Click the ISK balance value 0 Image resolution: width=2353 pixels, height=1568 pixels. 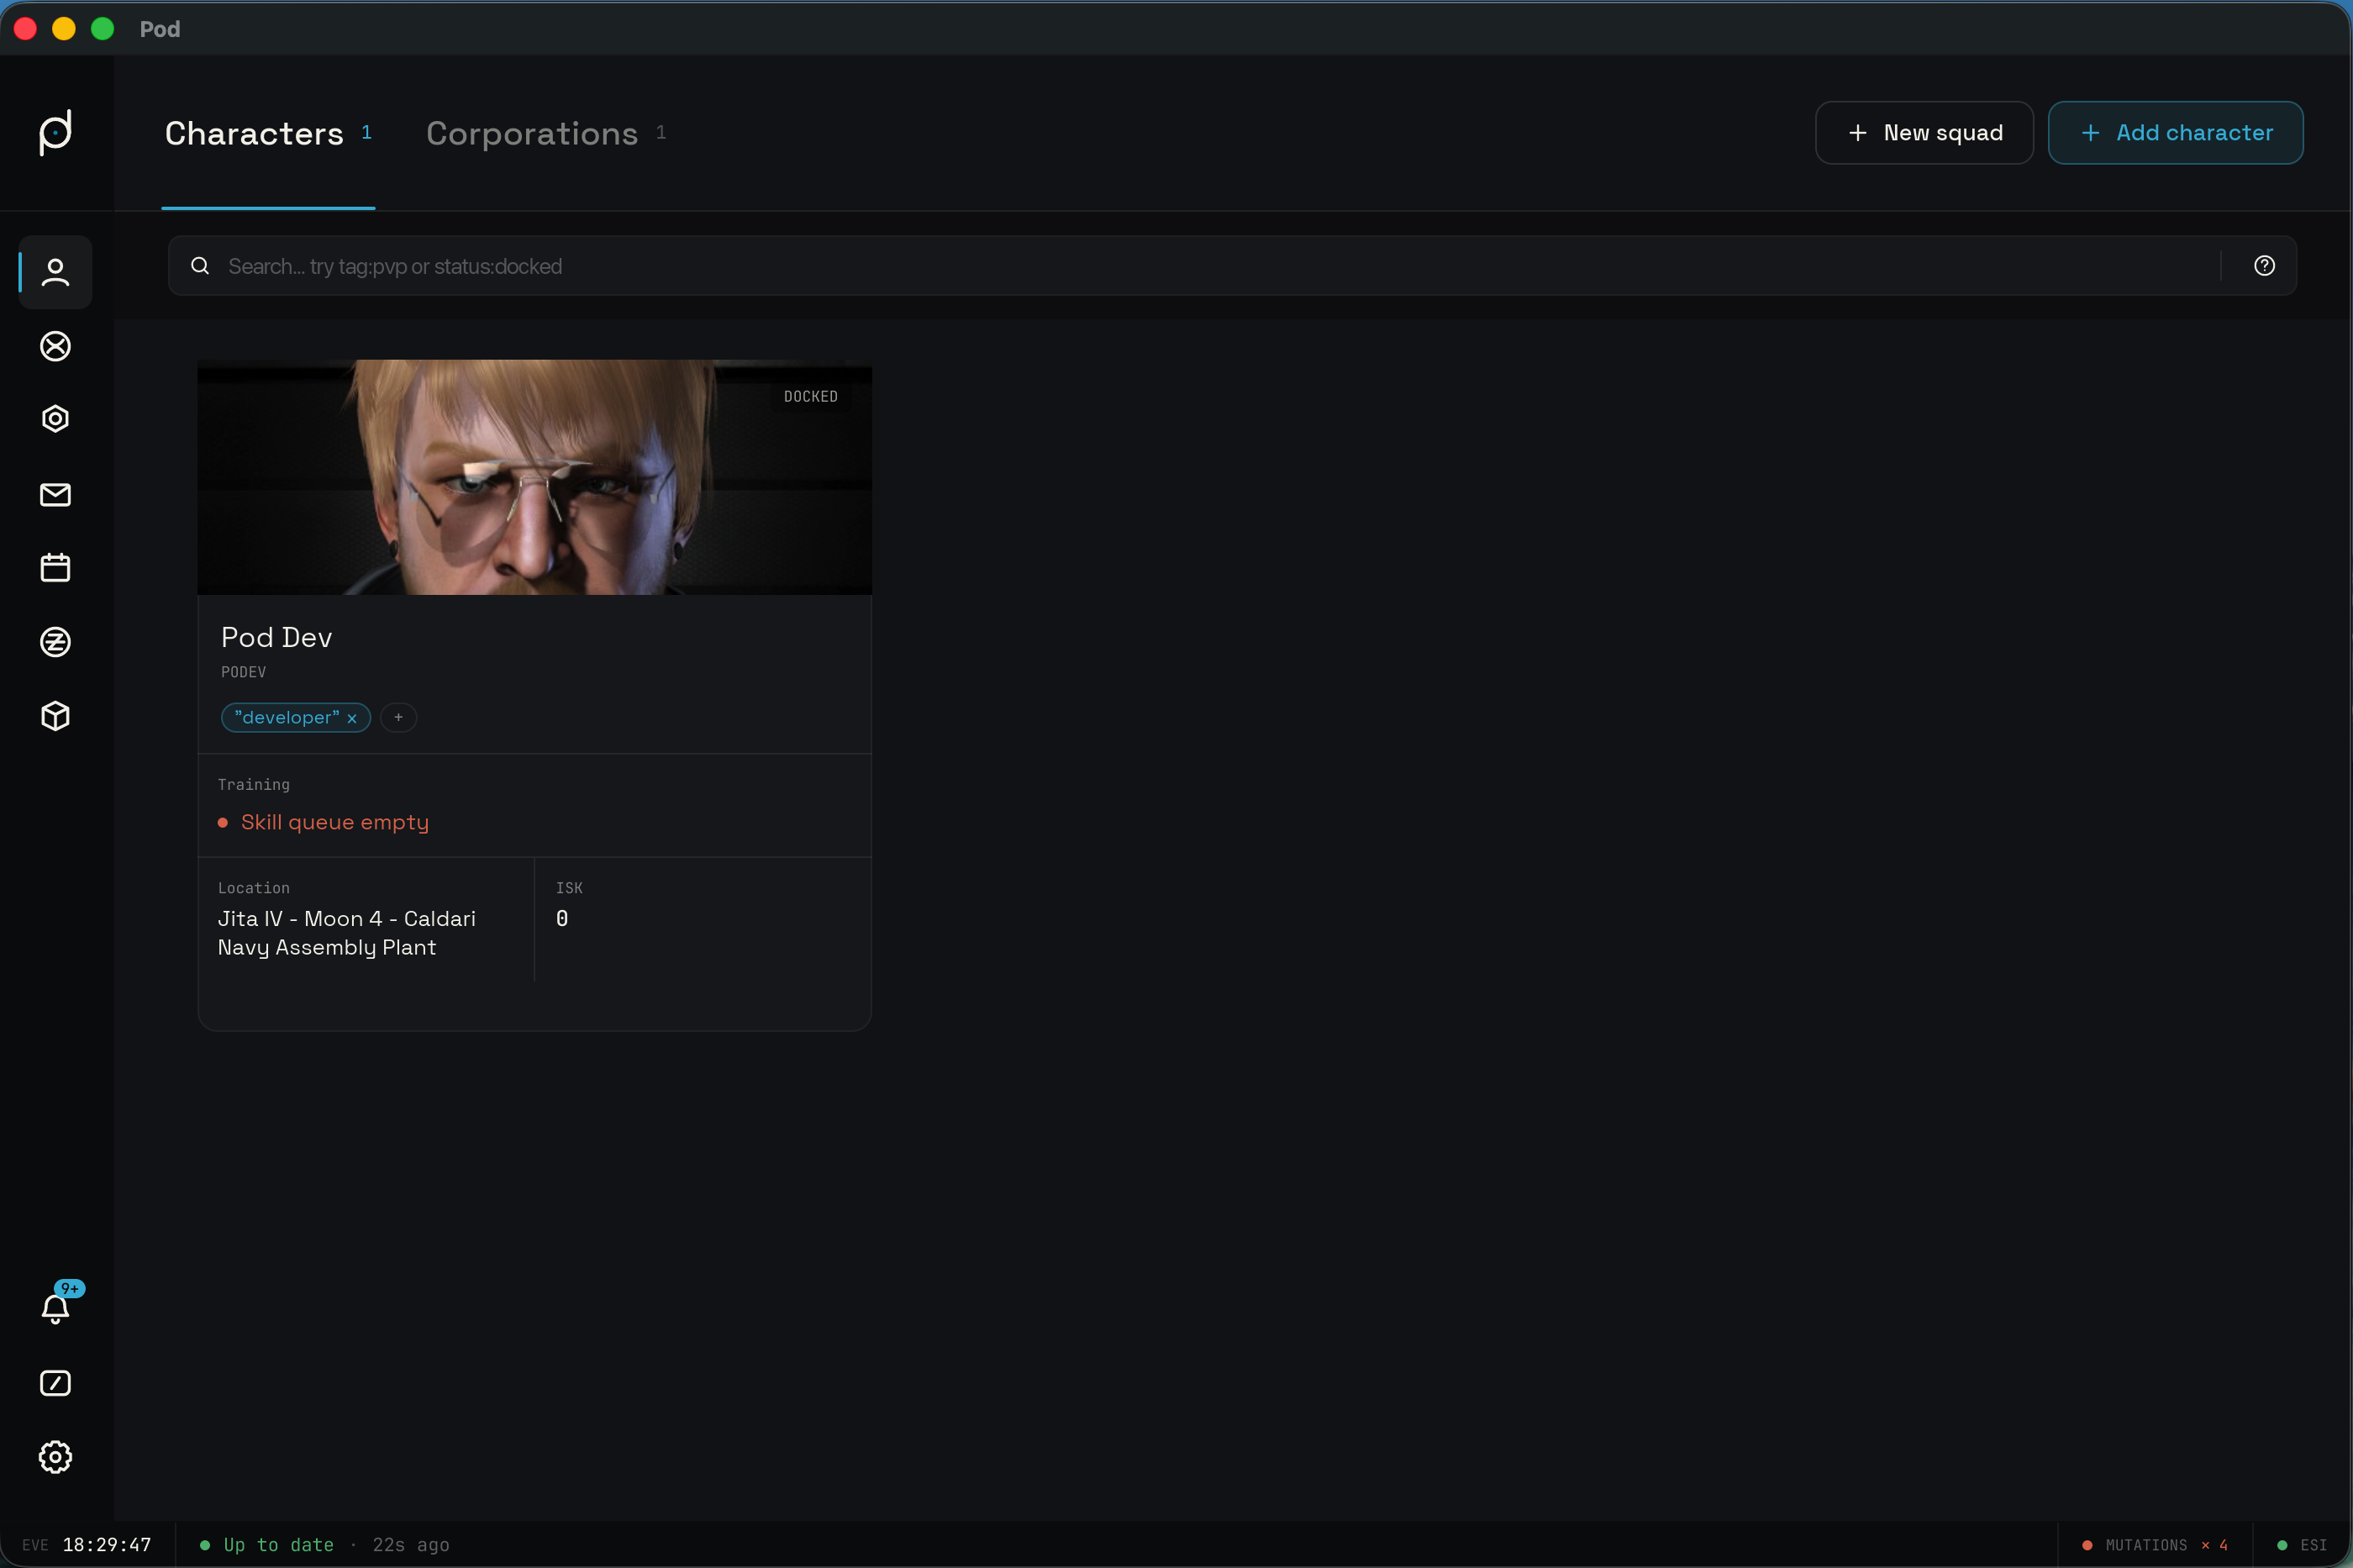pyautogui.click(x=562, y=919)
